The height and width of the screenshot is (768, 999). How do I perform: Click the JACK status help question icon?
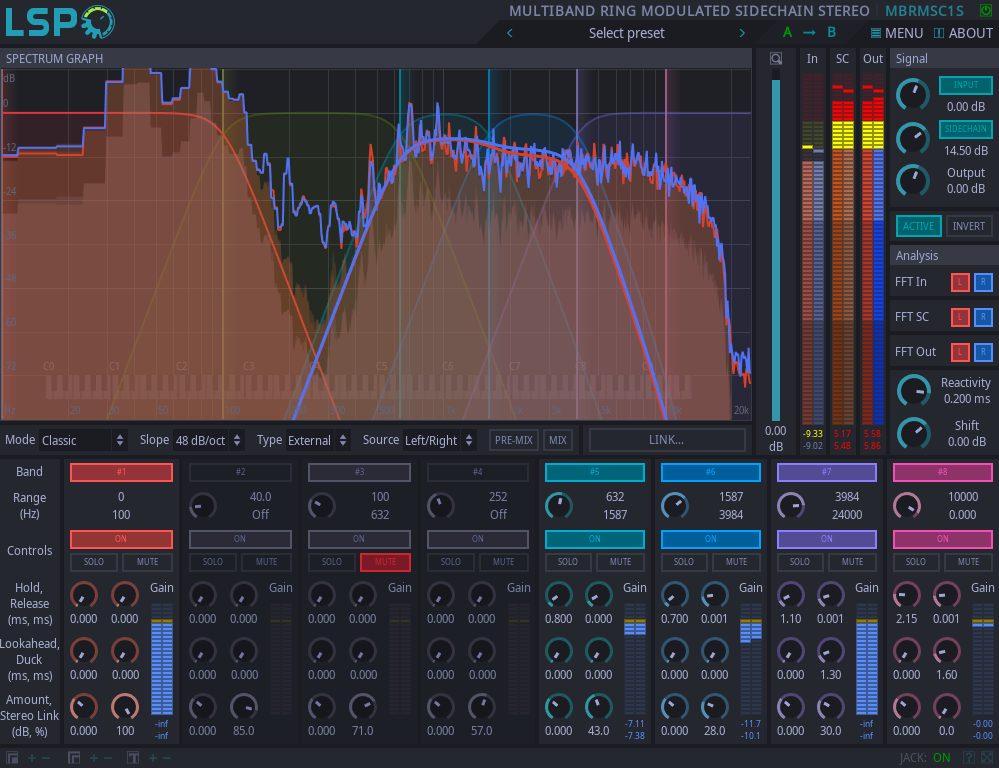[x=968, y=758]
